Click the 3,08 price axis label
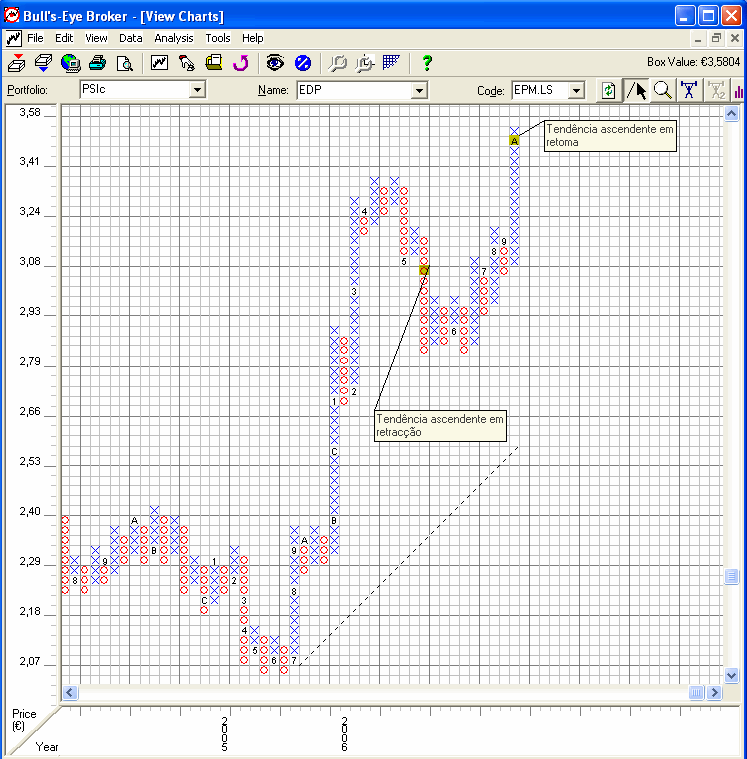Screen dimensions: 747x759 click(x=30, y=261)
